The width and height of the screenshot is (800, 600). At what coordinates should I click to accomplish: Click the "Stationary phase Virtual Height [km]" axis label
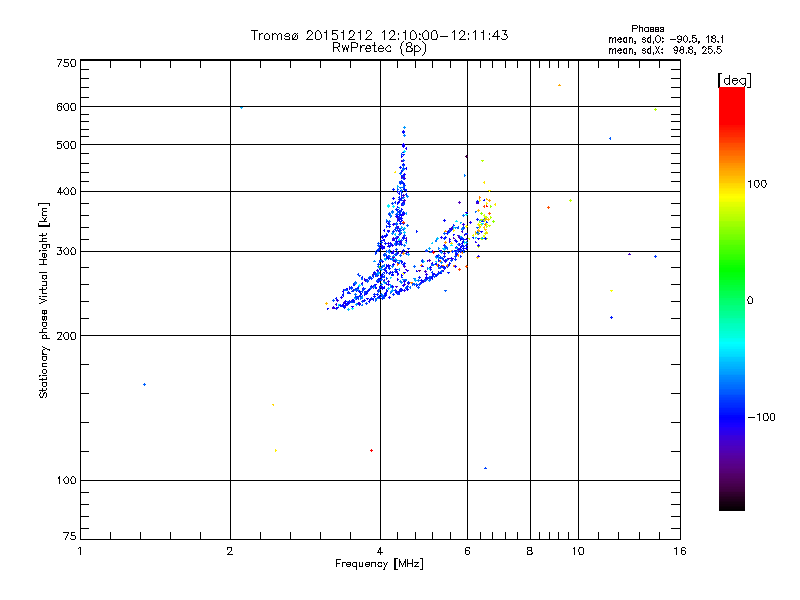point(44,300)
